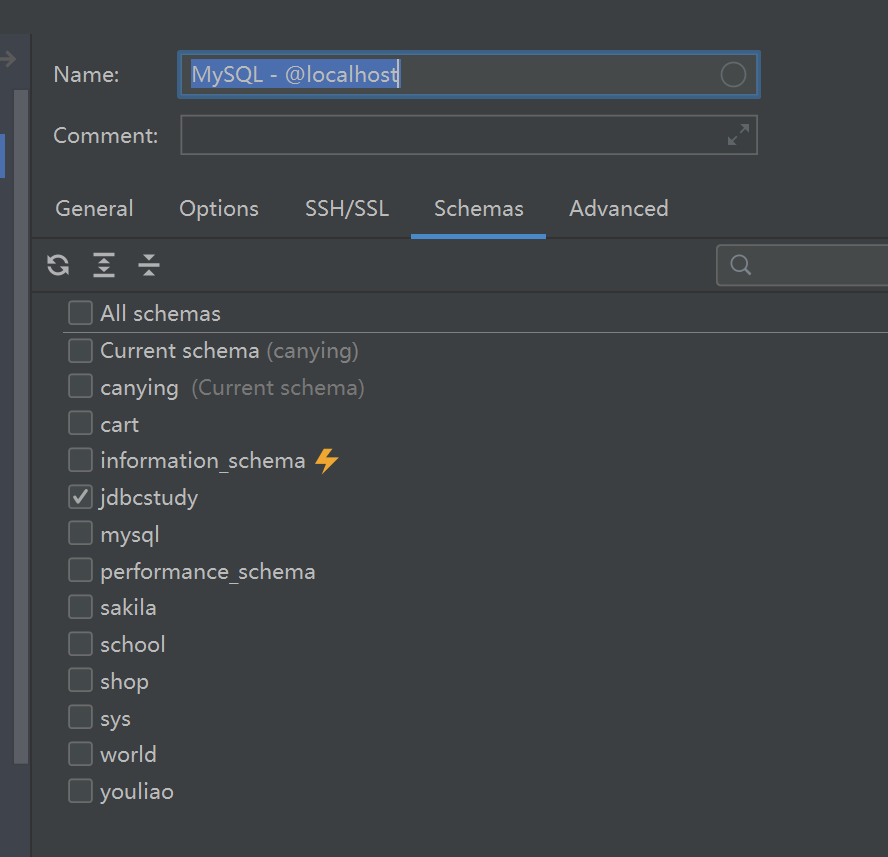Check Current schema (canying) checkbox

80,351
